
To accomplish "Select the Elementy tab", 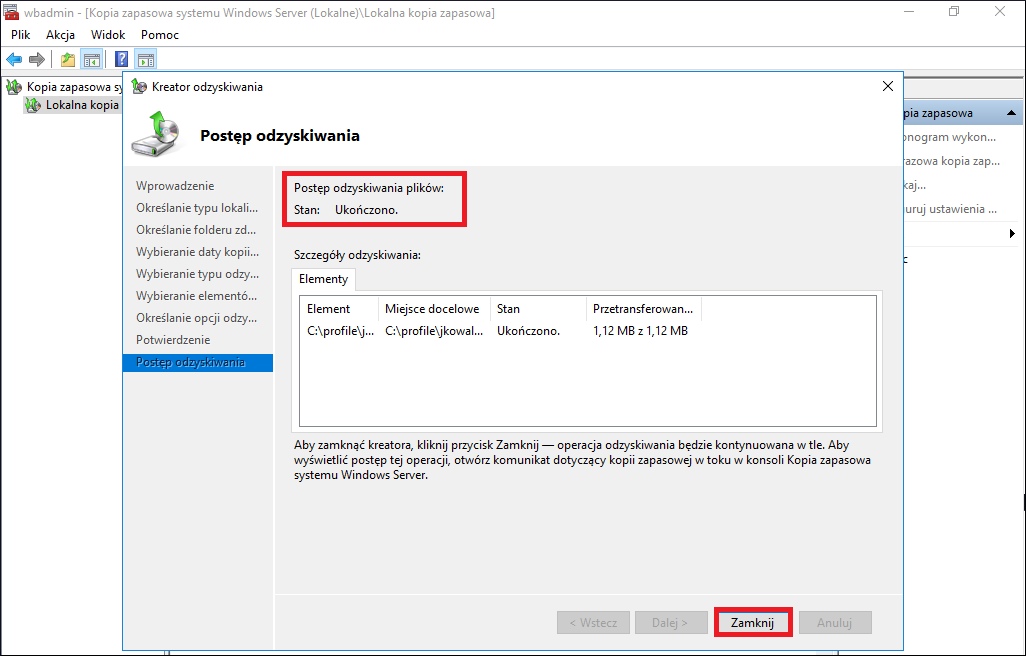I will point(323,279).
